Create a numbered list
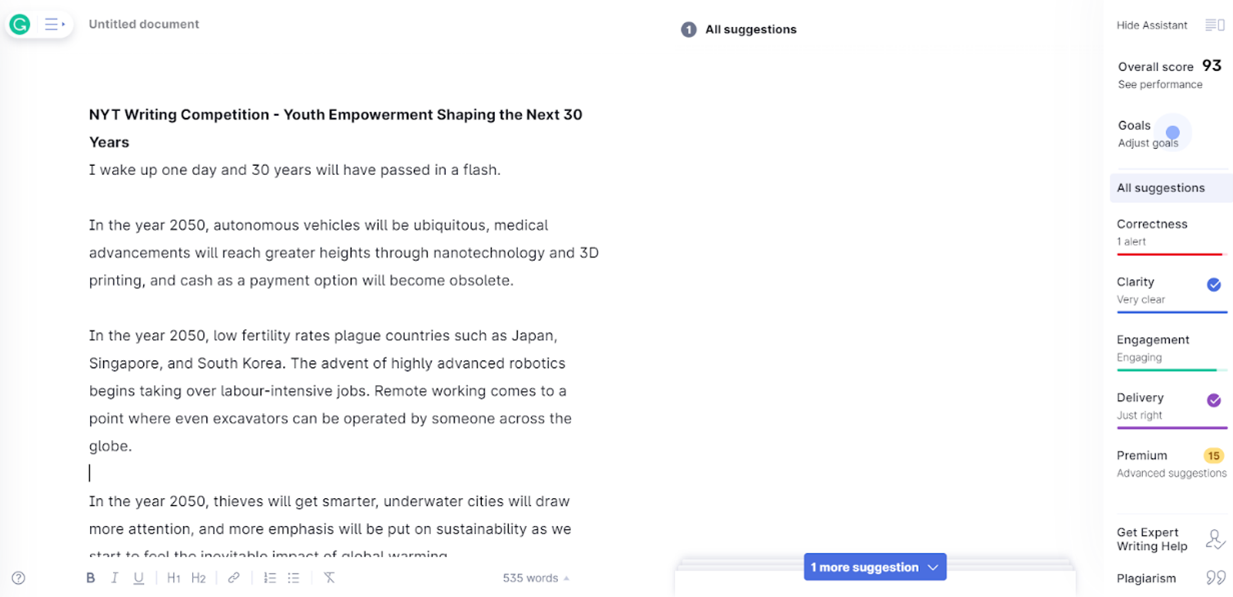Screen dimensions: 1233x597 [x=270, y=578]
